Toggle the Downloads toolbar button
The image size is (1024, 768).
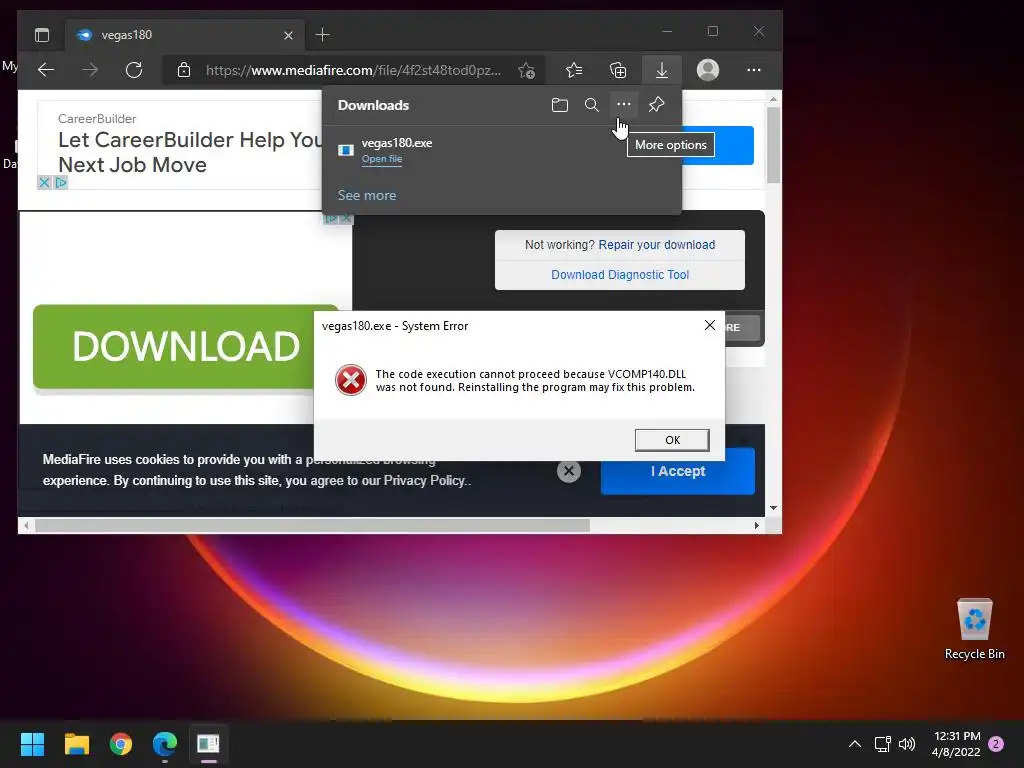pyautogui.click(x=662, y=70)
